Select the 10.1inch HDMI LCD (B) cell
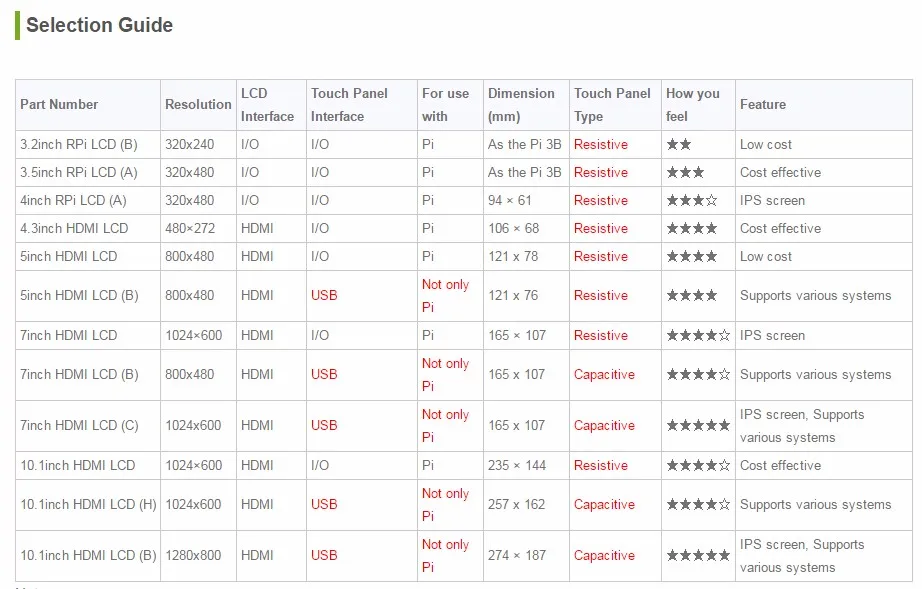 click(88, 555)
